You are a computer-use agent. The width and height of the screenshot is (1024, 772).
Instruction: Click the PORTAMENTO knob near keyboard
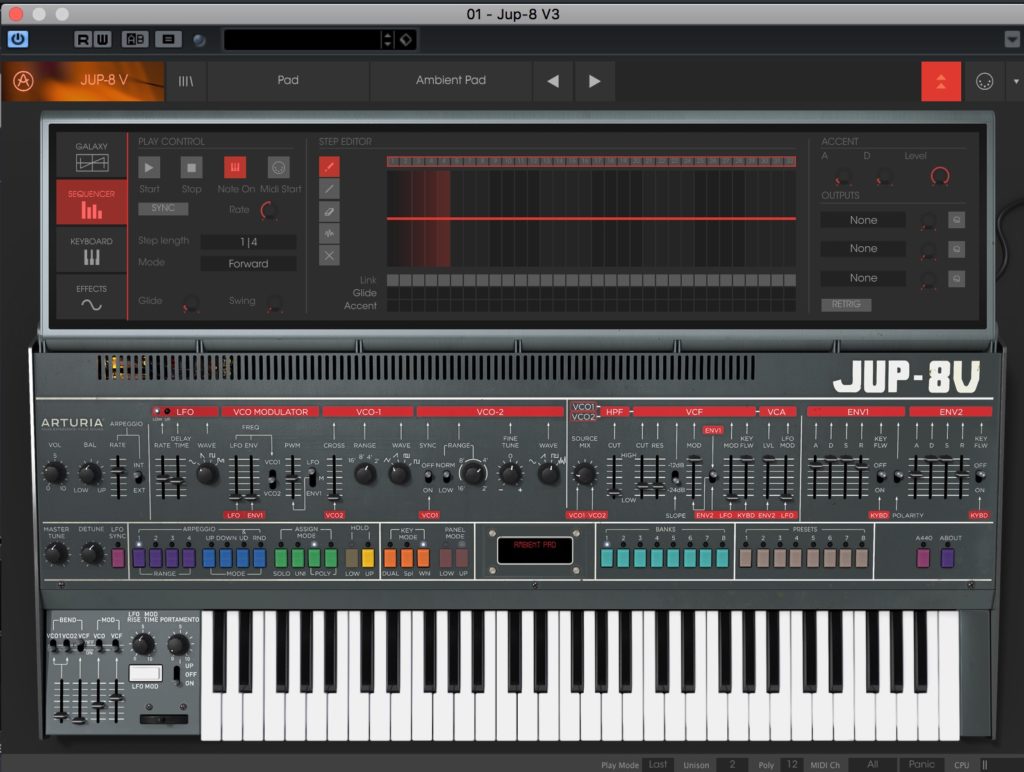[178, 644]
